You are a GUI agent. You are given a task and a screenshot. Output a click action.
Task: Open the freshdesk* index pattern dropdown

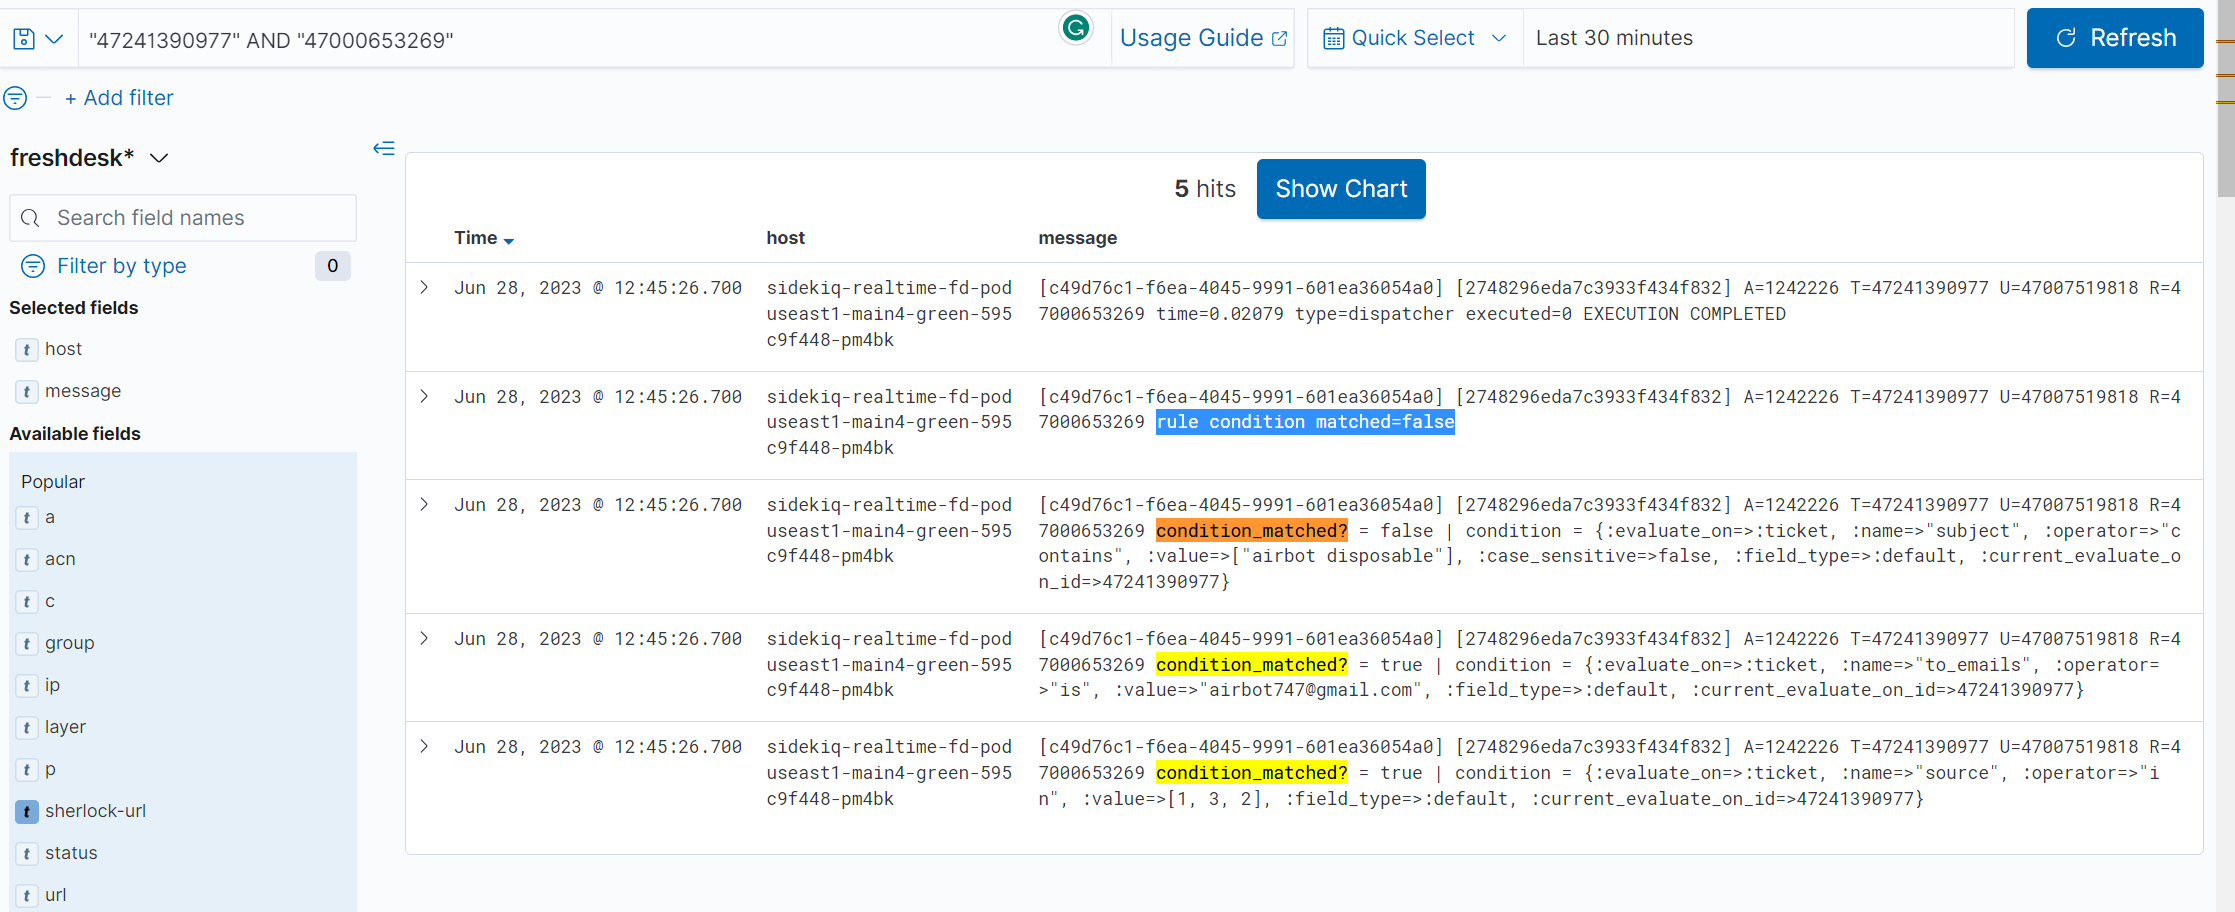click(x=88, y=158)
